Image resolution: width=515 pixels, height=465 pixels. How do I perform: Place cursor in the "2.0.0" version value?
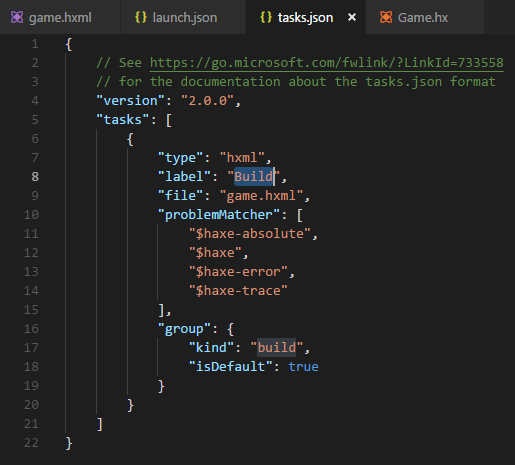click(x=208, y=101)
